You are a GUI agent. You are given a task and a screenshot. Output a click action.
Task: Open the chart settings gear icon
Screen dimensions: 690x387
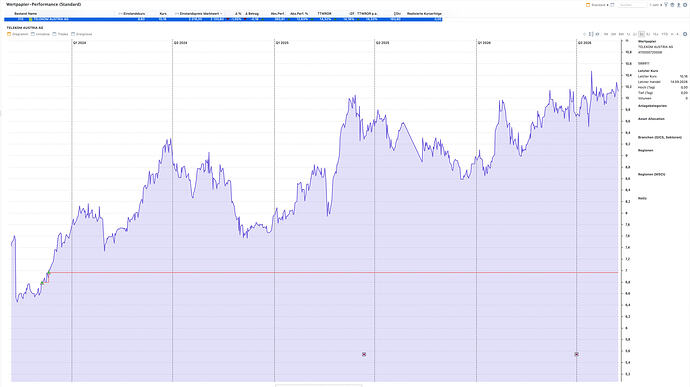685,34
